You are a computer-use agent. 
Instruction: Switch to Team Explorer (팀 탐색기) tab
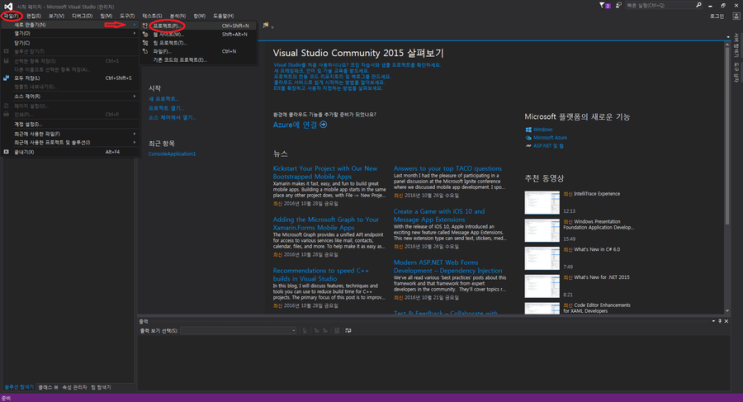click(x=101, y=387)
